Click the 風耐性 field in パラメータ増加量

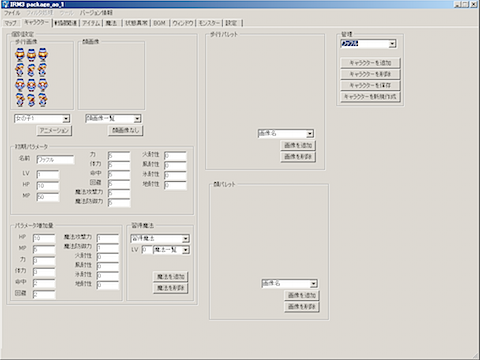[108, 266]
